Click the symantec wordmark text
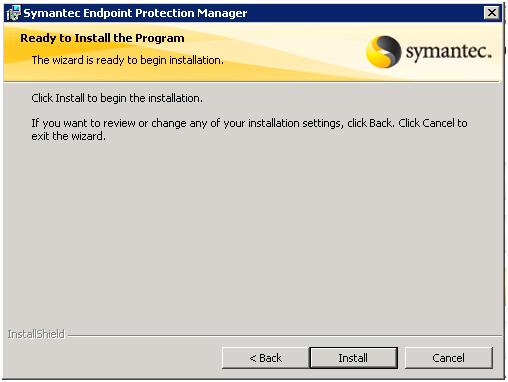Image resolution: width=508 pixels, height=382 pixels. pos(449,52)
